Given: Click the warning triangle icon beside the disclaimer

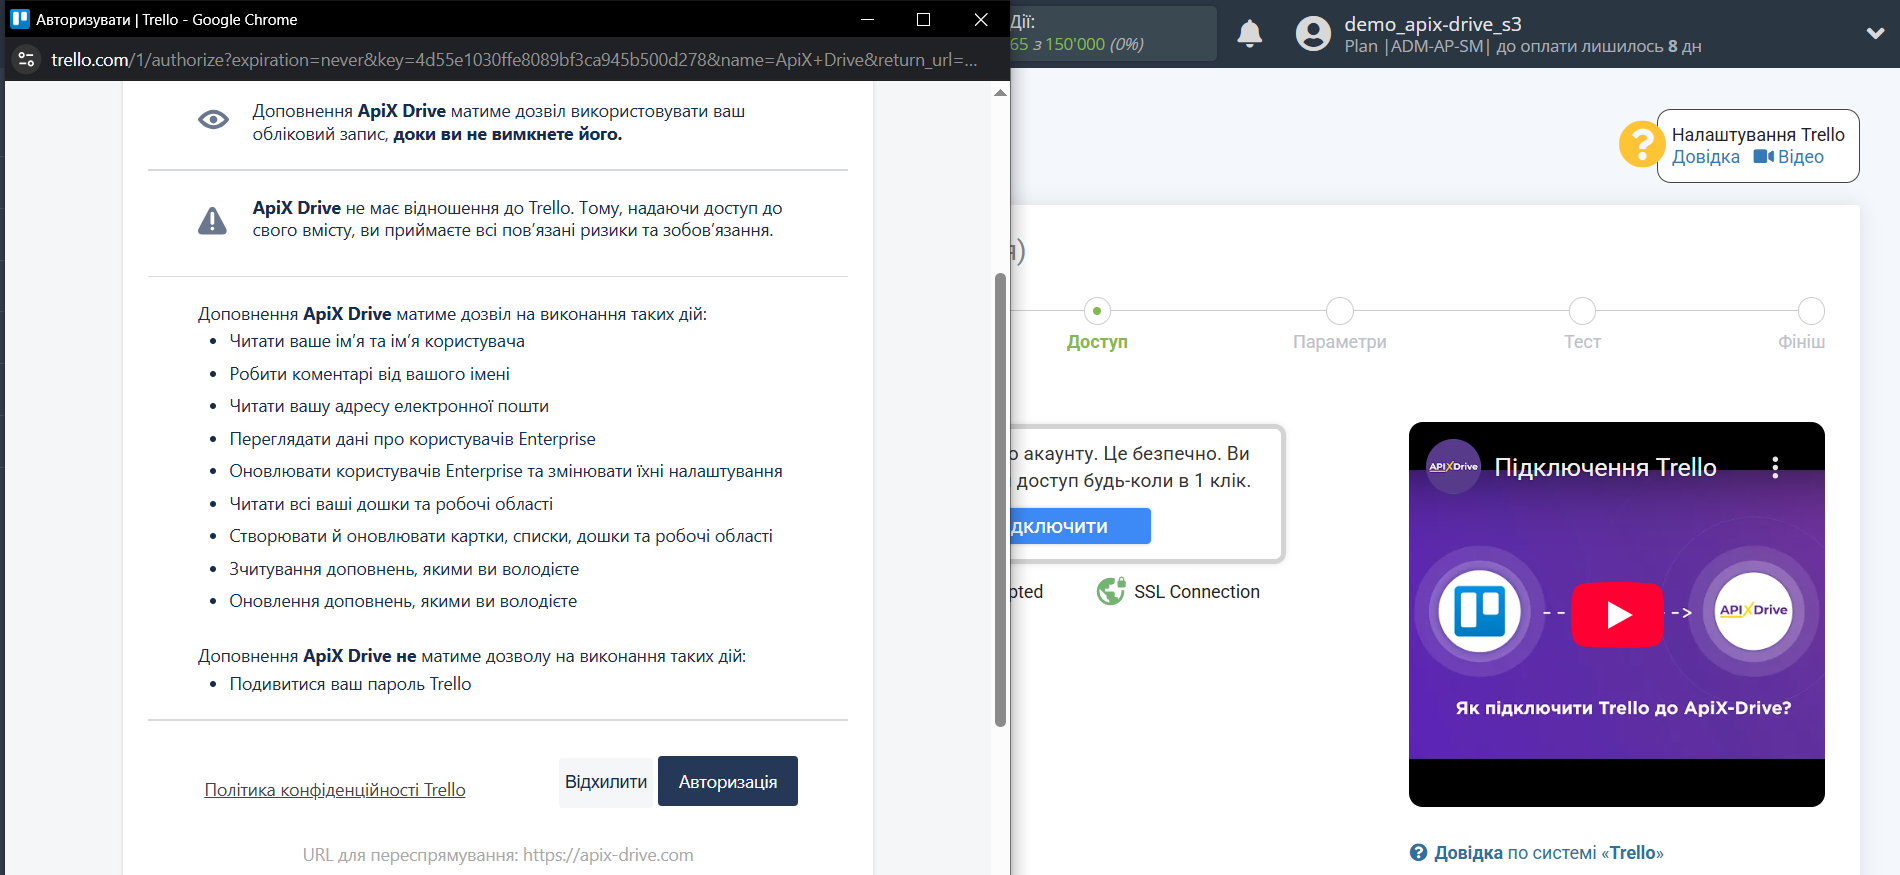Looking at the screenshot, I should click(x=212, y=220).
